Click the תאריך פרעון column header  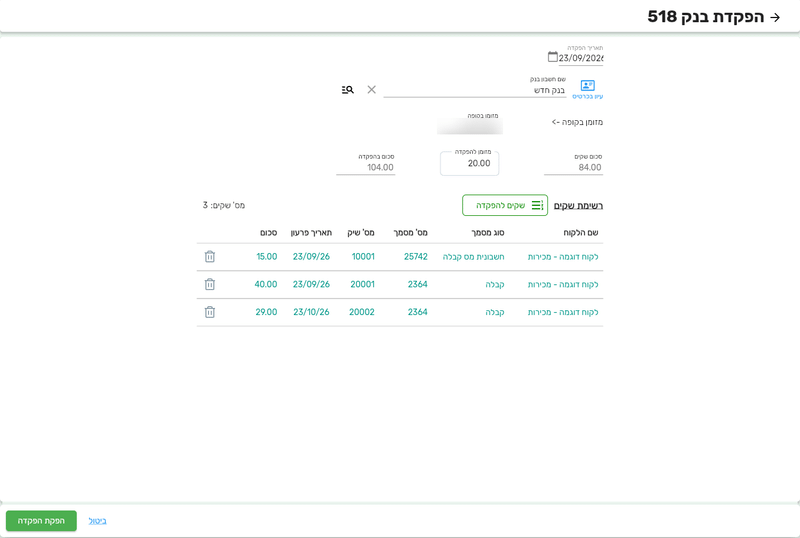(311, 232)
